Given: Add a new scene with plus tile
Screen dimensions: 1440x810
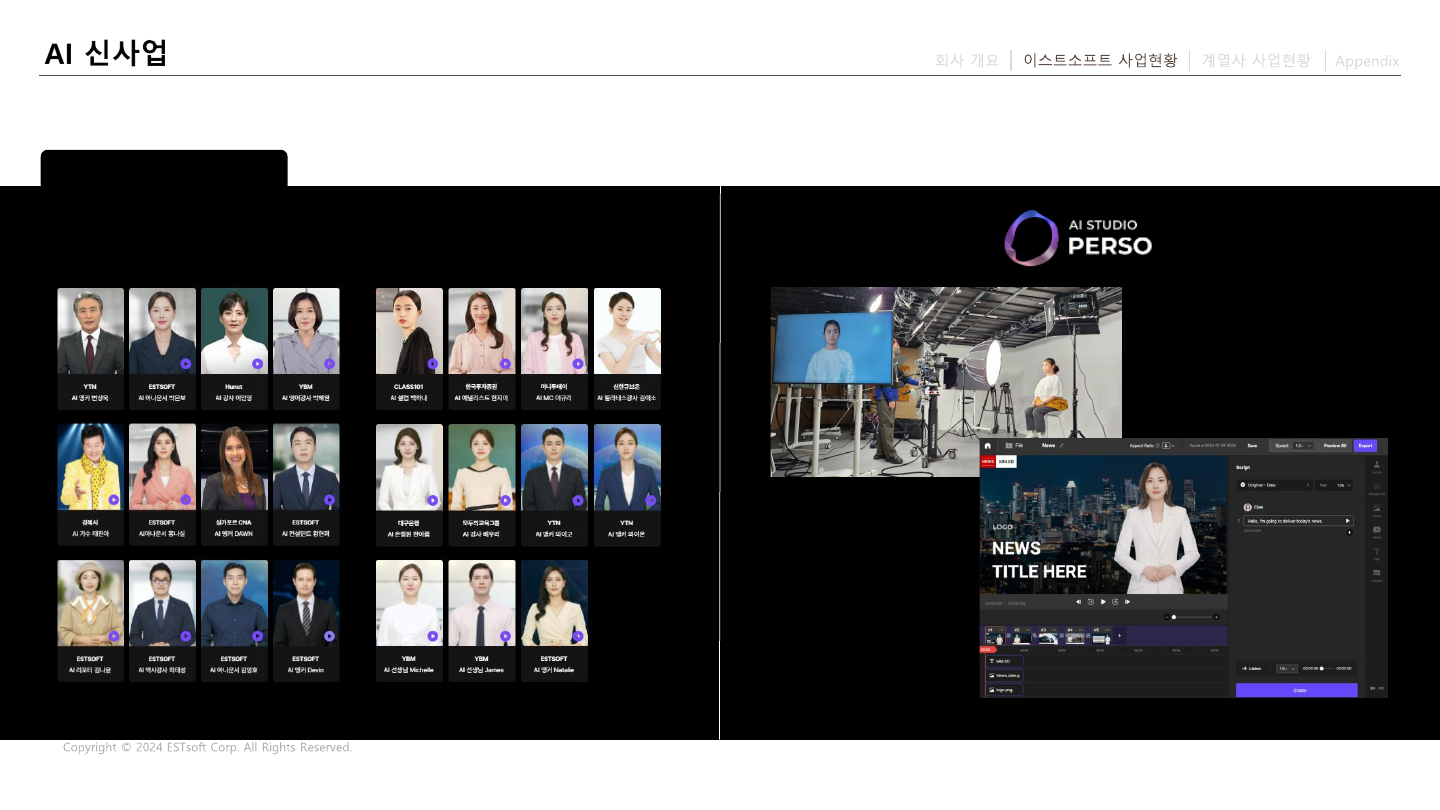Looking at the screenshot, I should [1120, 636].
